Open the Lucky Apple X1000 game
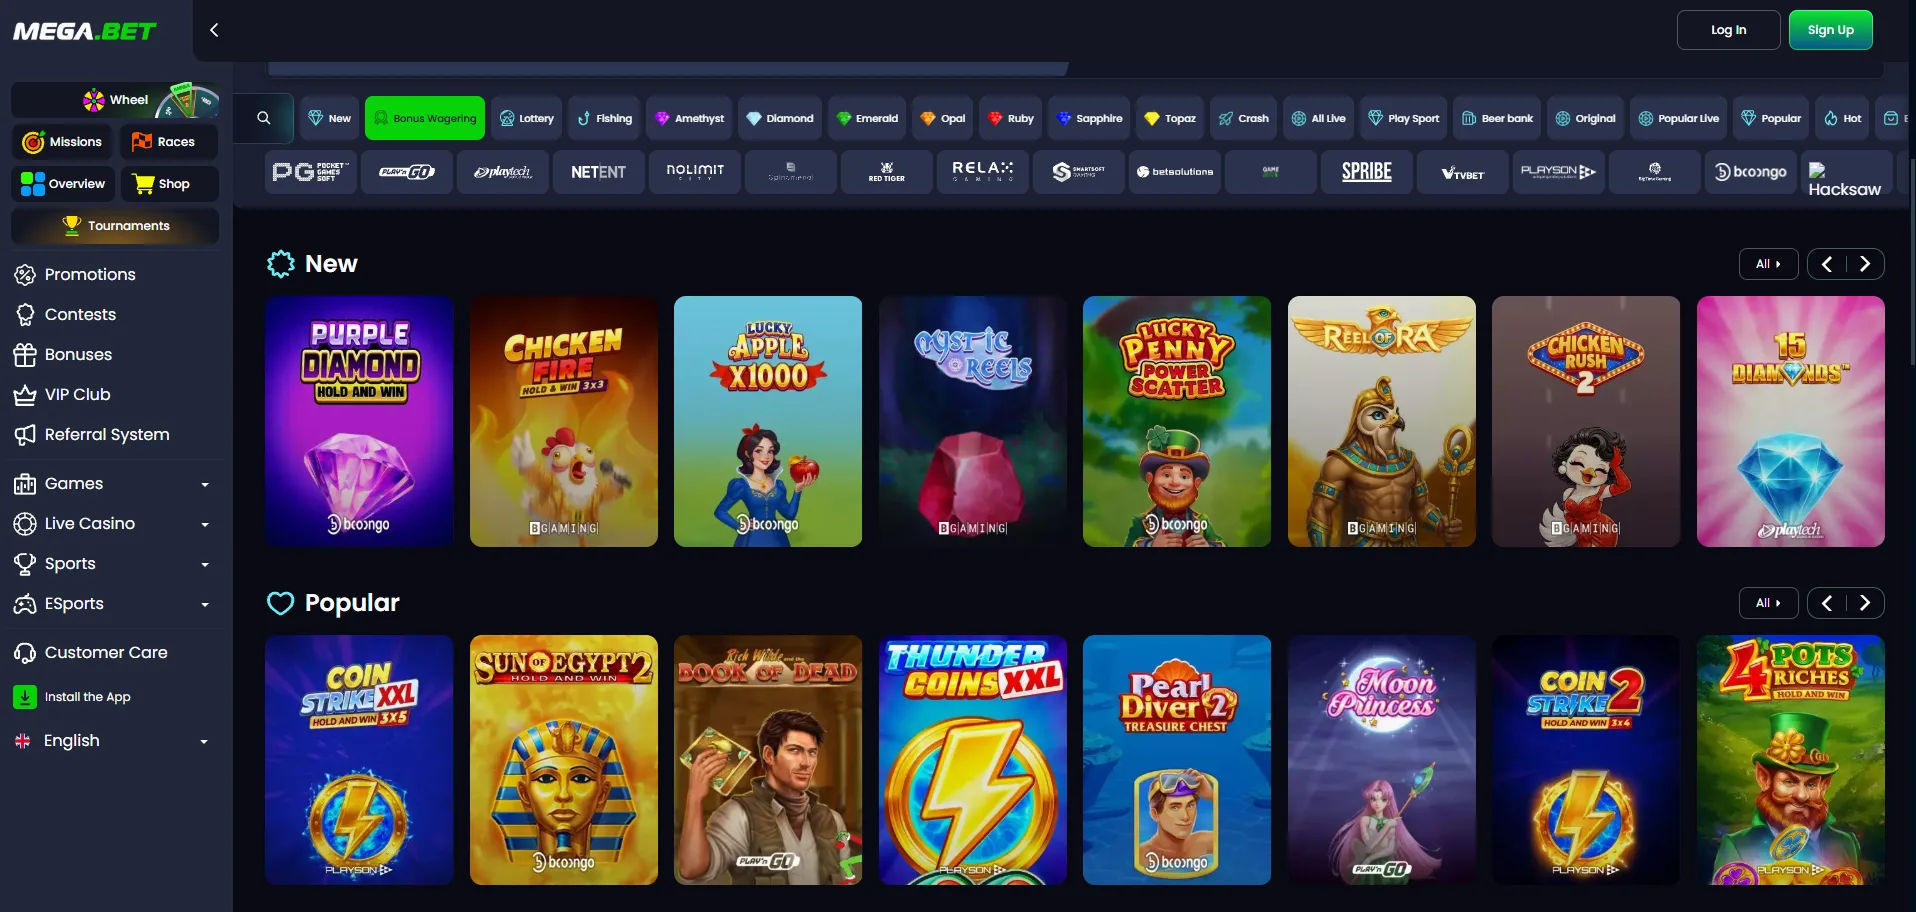Screen dimensions: 1916x912 tap(768, 421)
